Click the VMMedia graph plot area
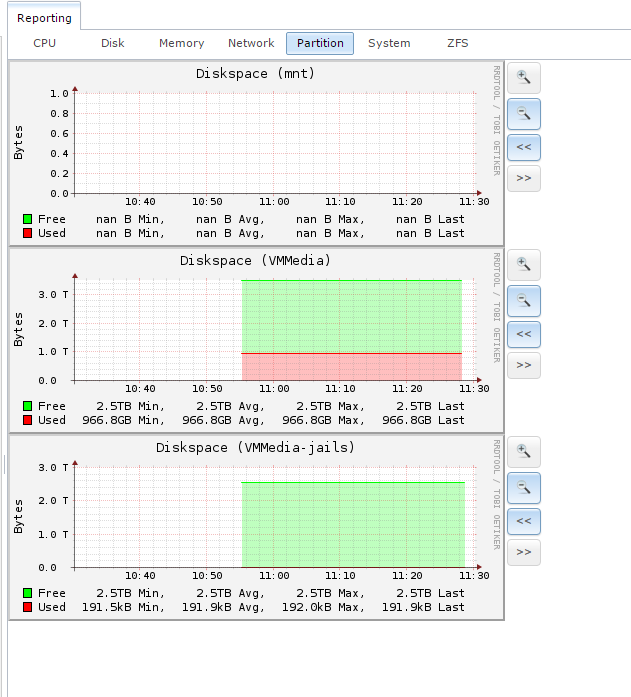Screen dimensions: 631x697 [275, 330]
